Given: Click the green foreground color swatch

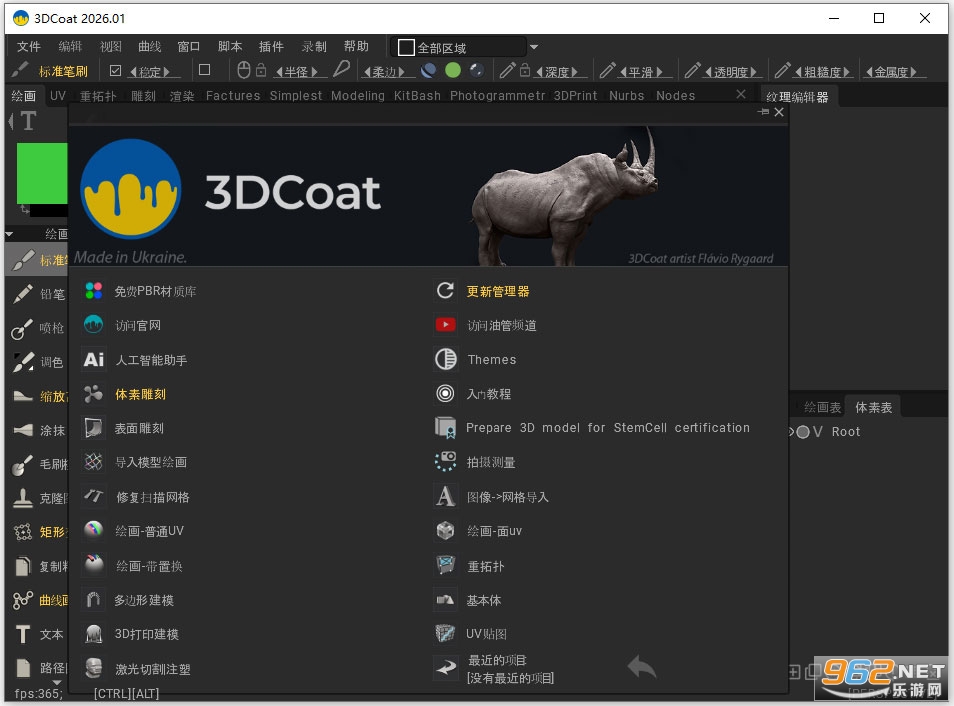Looking at the screenshot, I should coord(41,173).
